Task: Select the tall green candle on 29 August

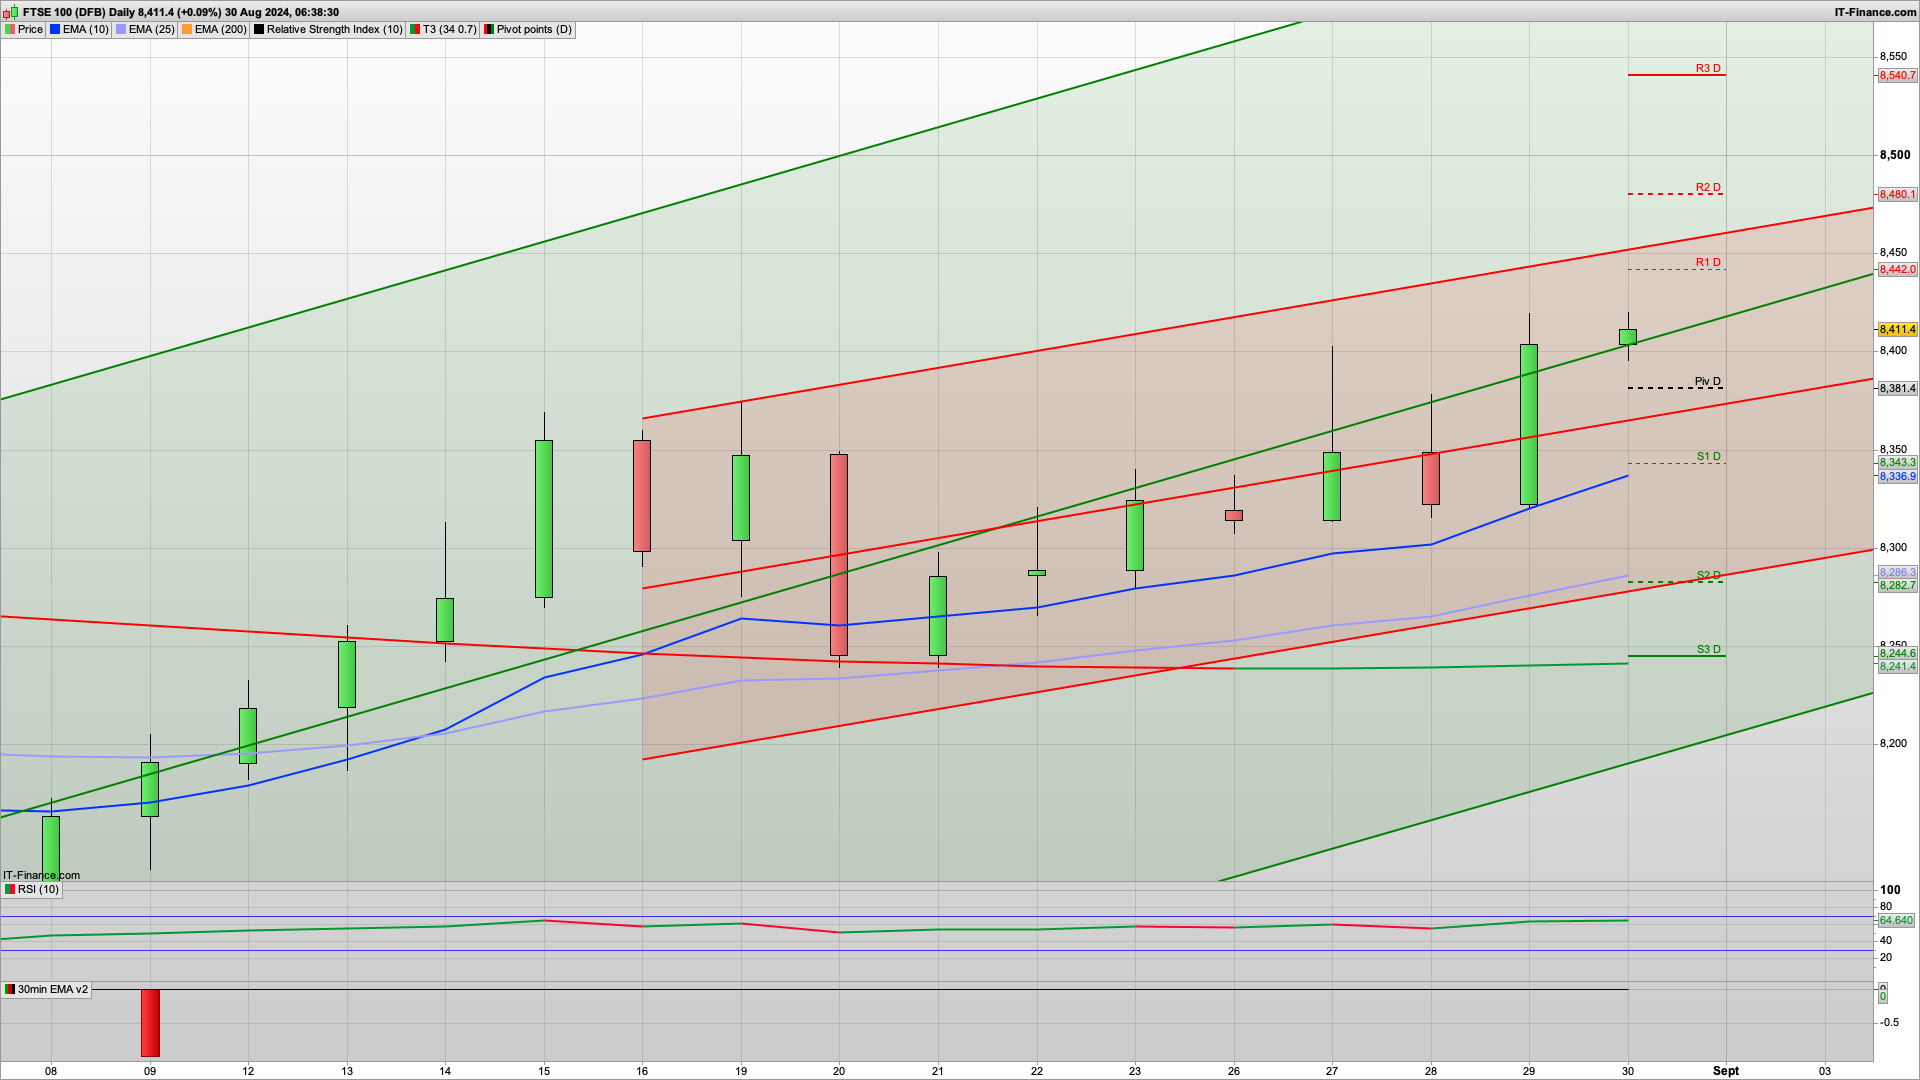Action: [x=1529, y=424]
